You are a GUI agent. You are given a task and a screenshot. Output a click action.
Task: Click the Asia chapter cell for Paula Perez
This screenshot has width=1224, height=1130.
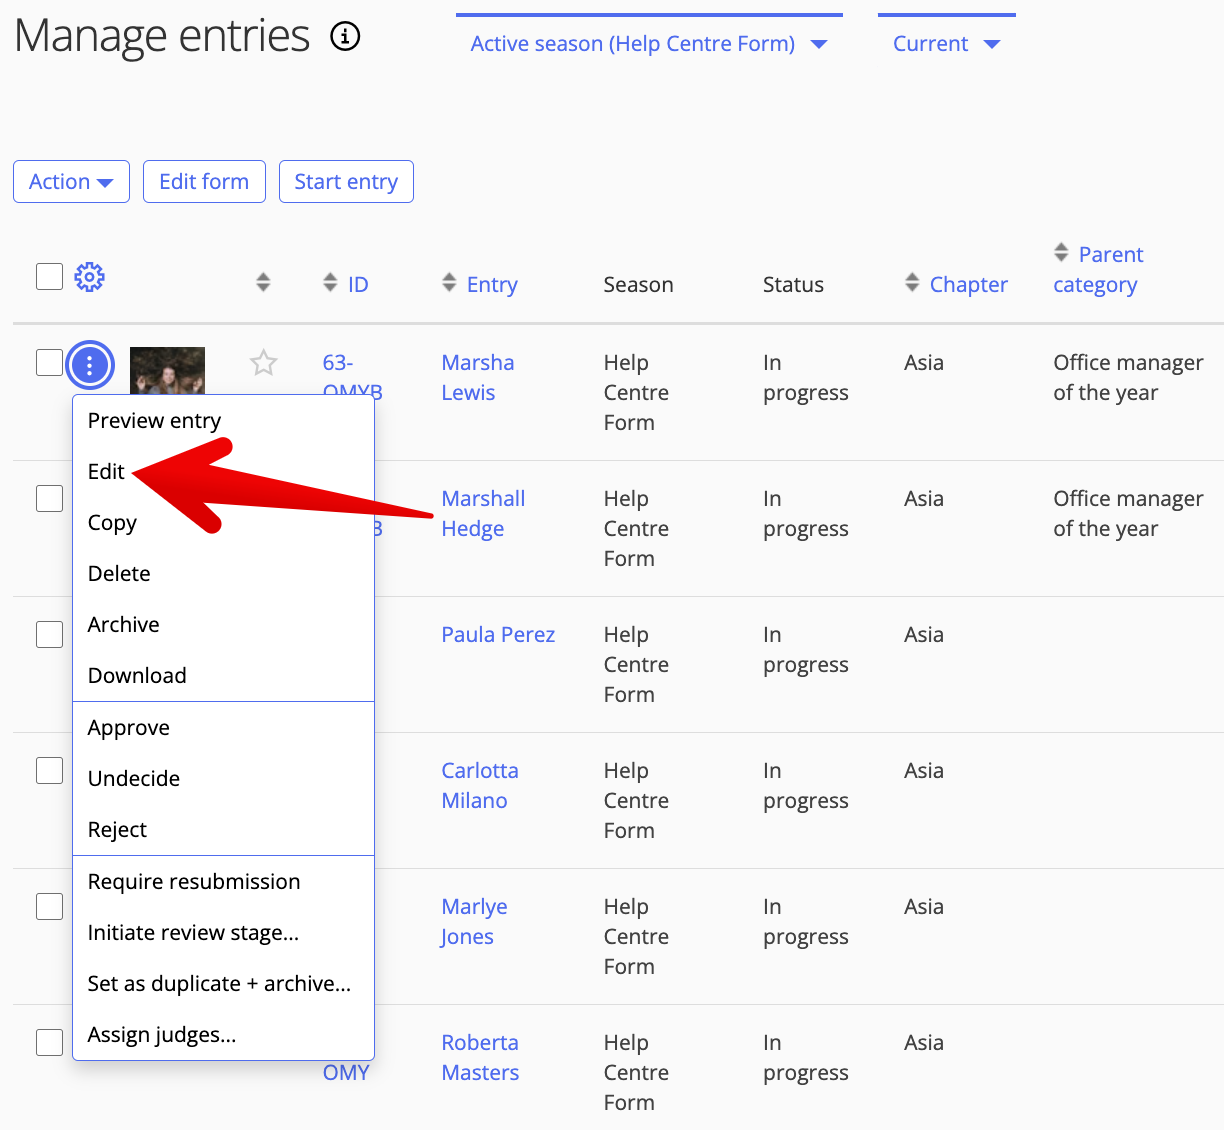click(924, 635)
